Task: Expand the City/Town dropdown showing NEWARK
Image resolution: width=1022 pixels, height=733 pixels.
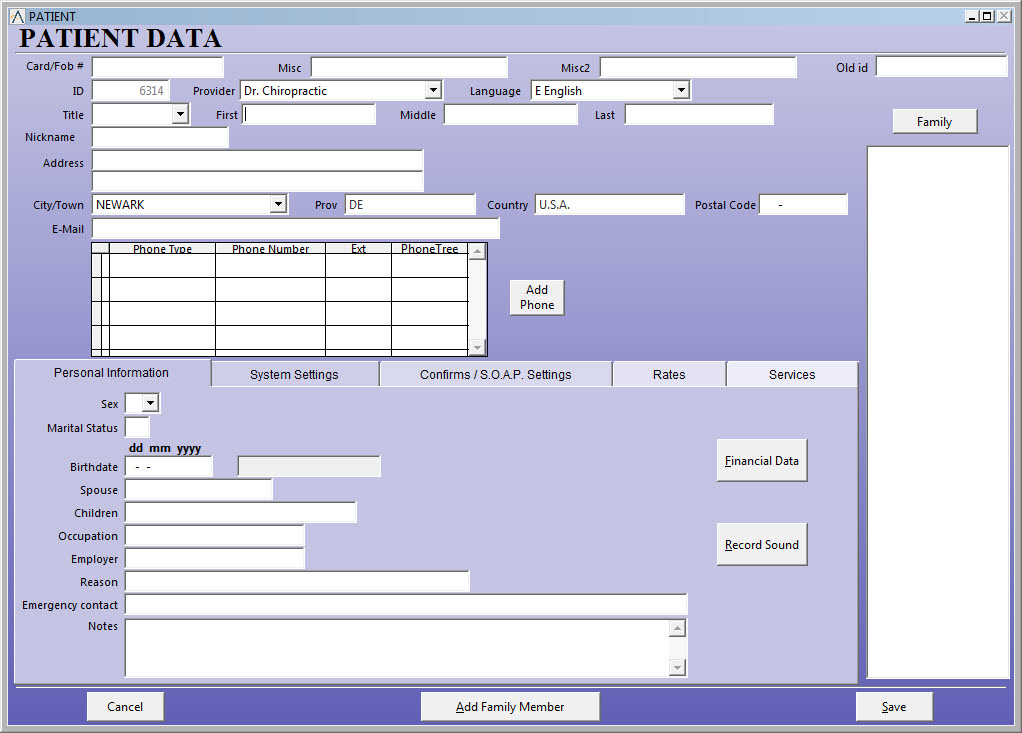Action: pos(278,204)
